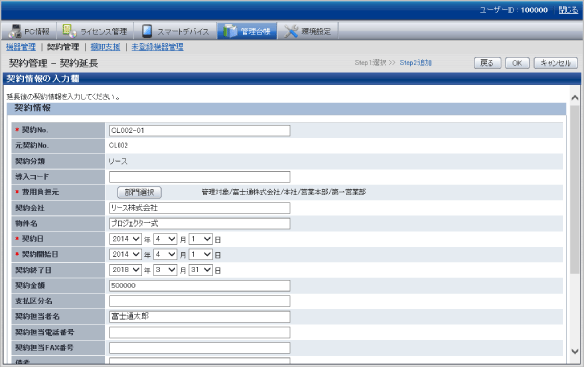Click the 契約金額 input field
The image size is (584, 367).
point(200,286)
